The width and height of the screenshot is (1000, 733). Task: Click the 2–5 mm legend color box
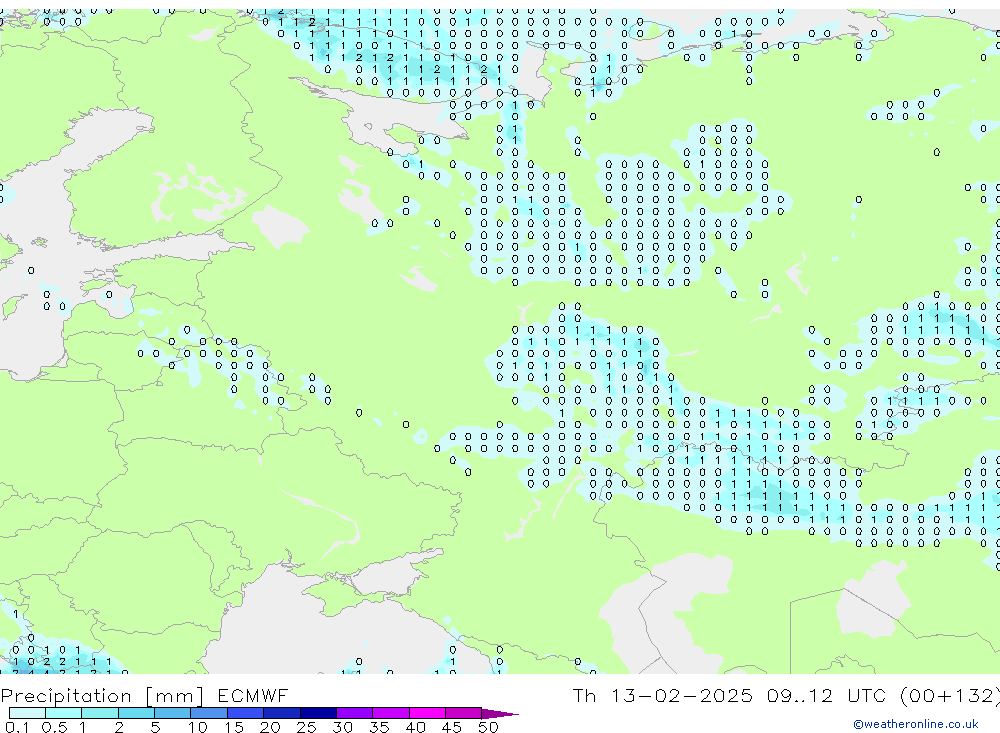tap(136, 713)
